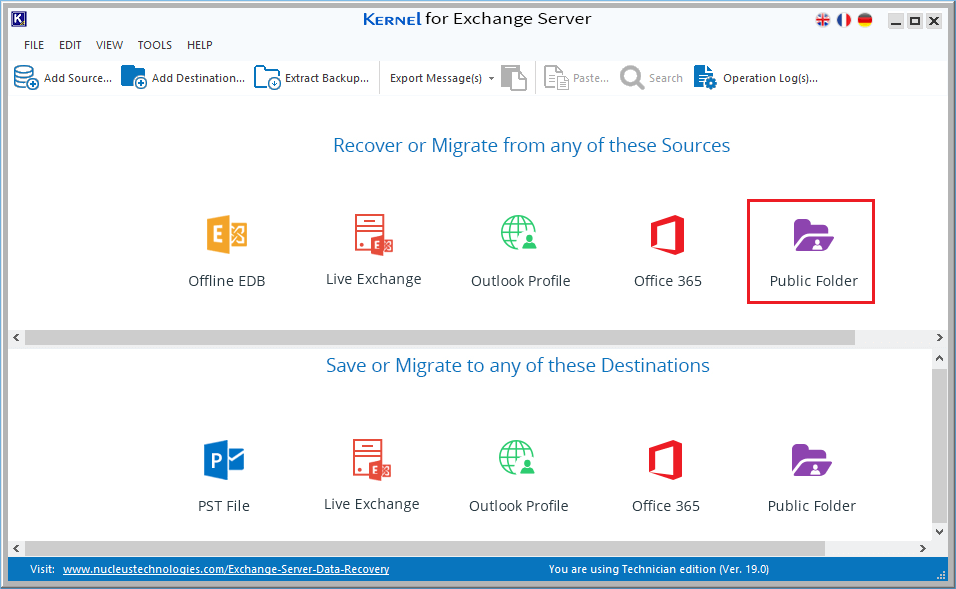Click the Operation Log(s)... button label
This screenshot has width=956, height=589.
(x=771, y=78)
